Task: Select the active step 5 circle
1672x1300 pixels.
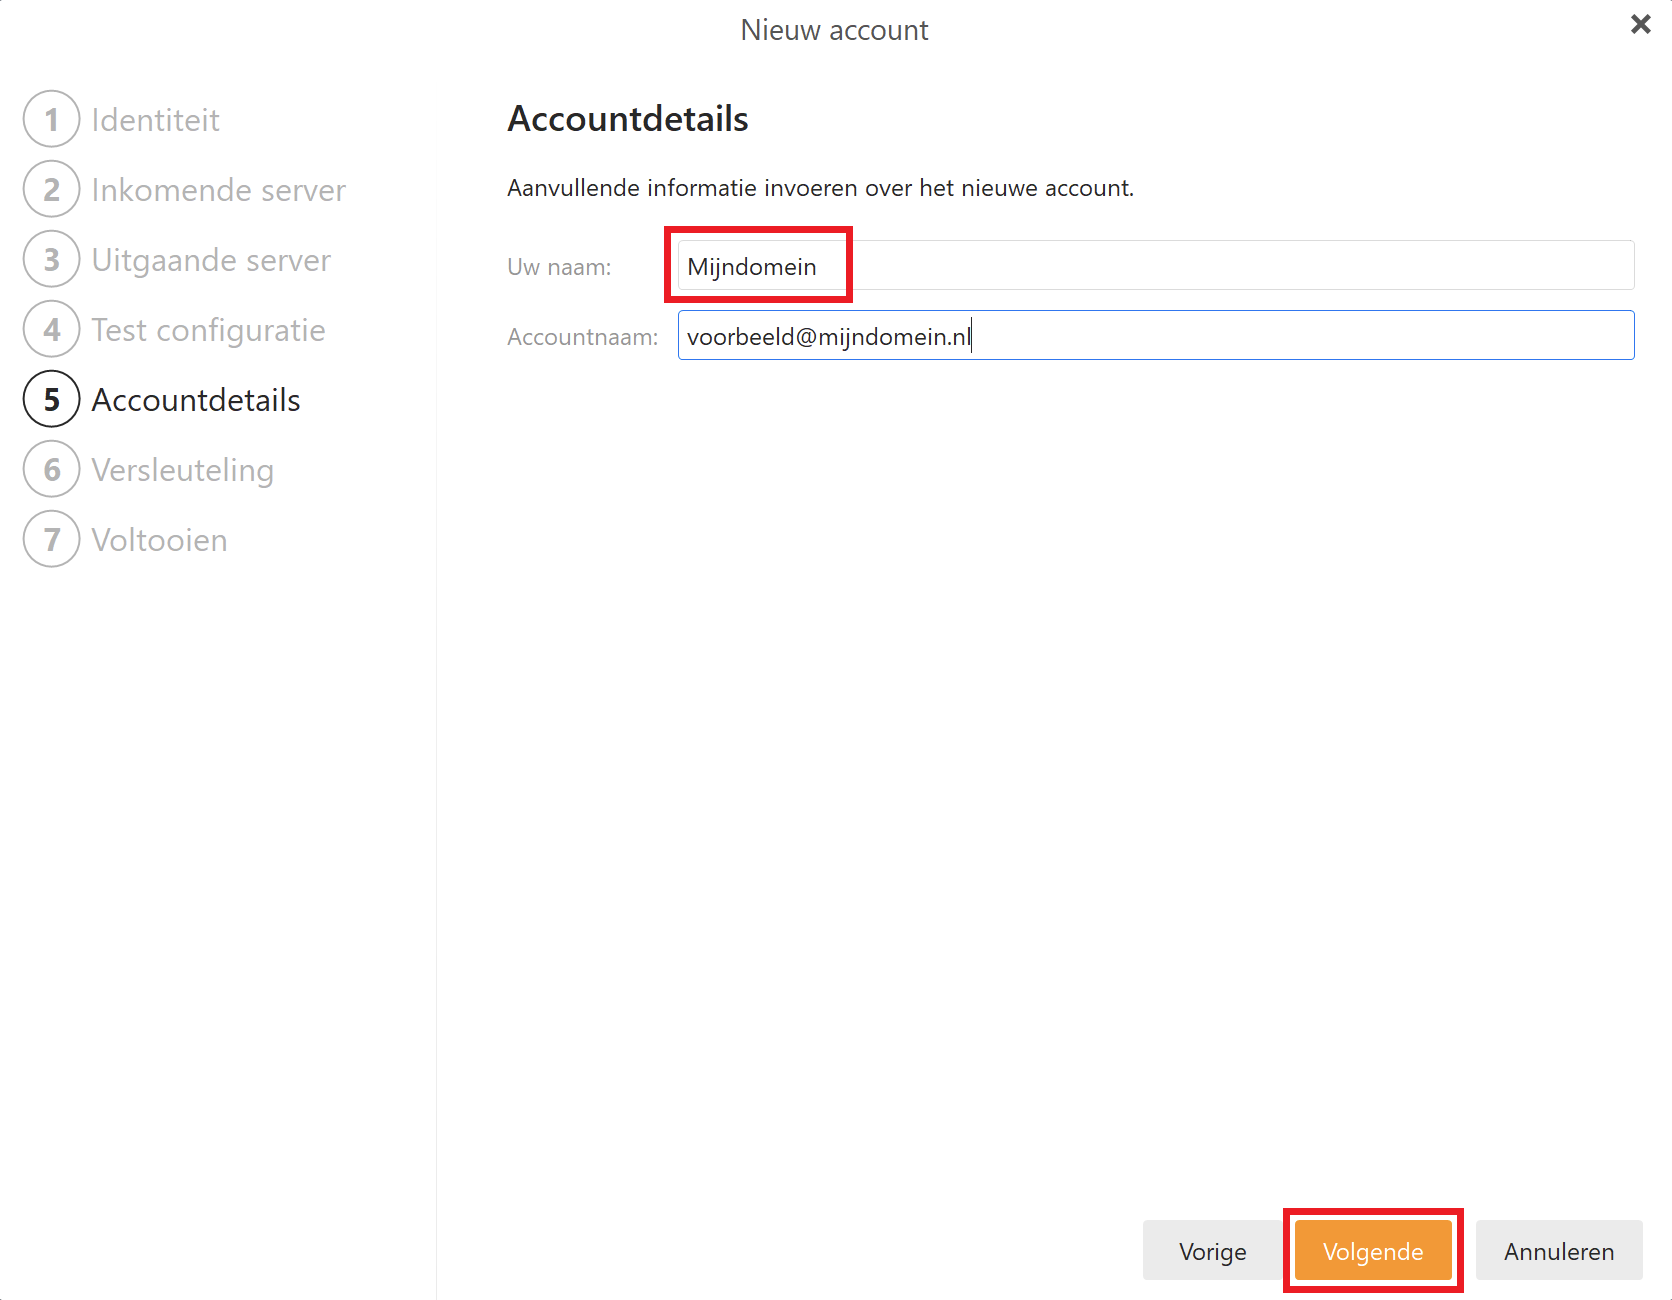Action: (51, 400)
